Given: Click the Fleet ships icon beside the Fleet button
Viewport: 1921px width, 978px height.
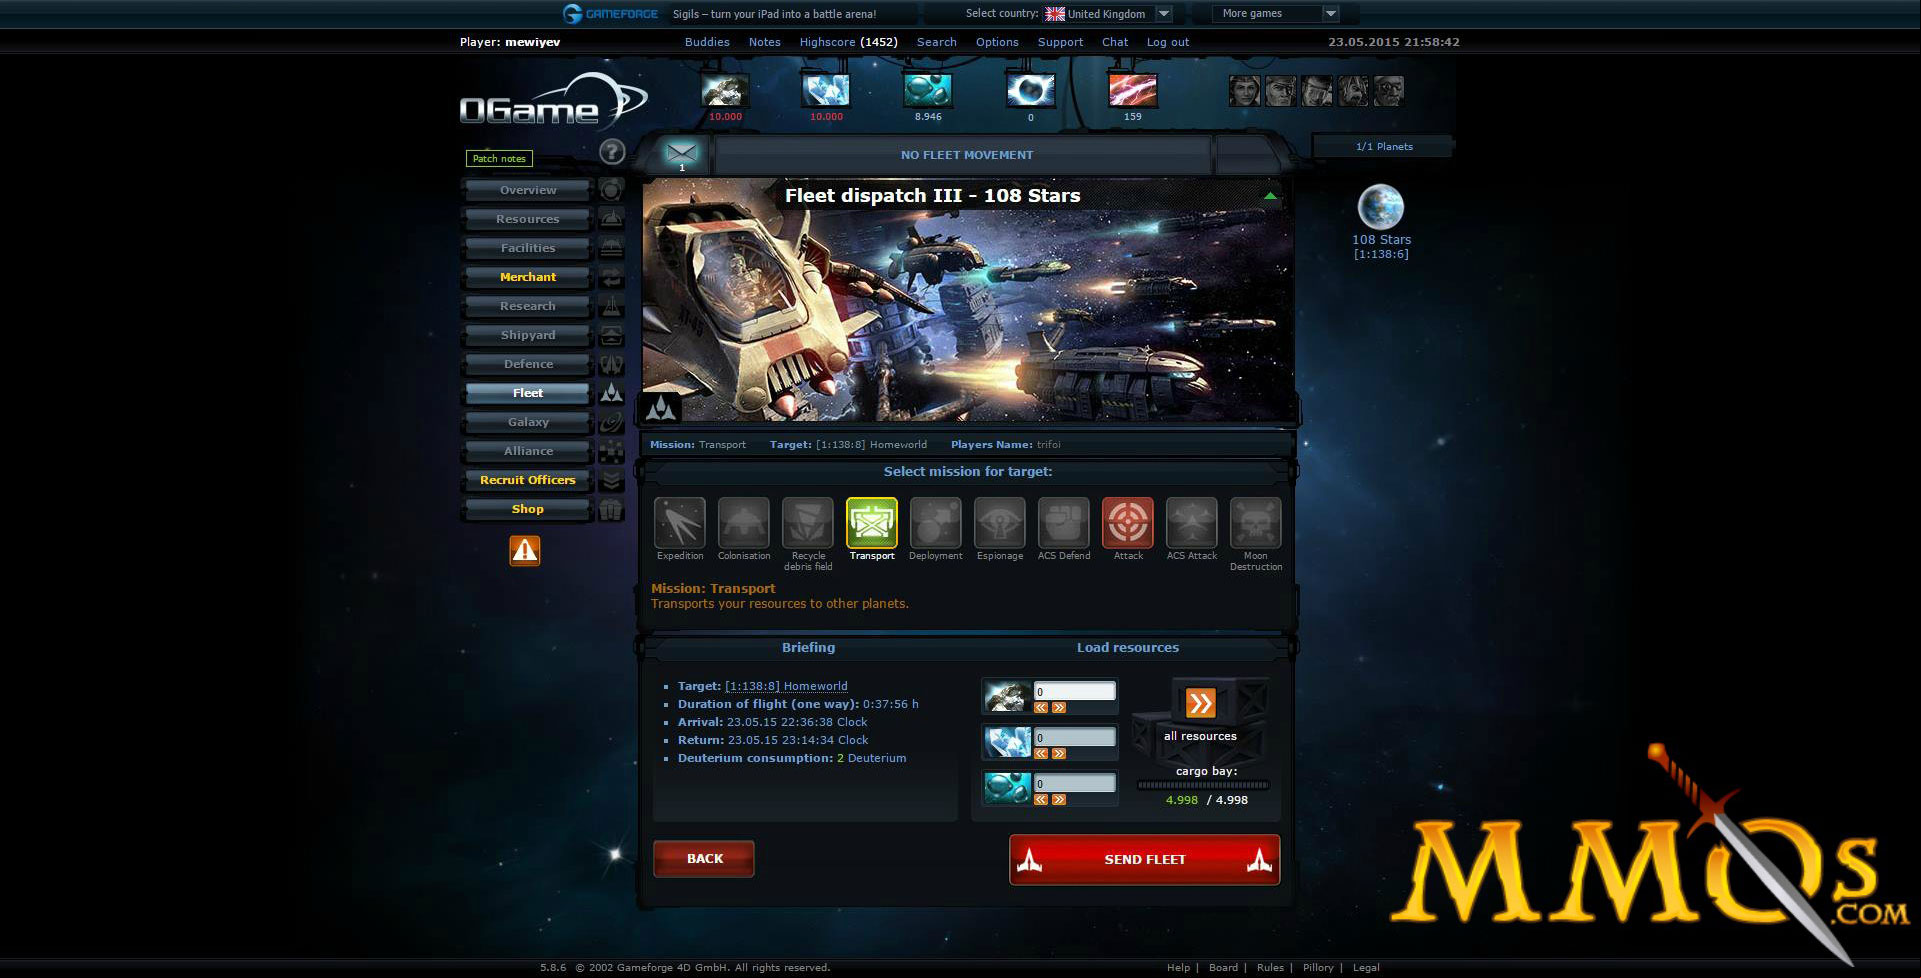Looking at the screenshot, I should (x=611, y=393).
